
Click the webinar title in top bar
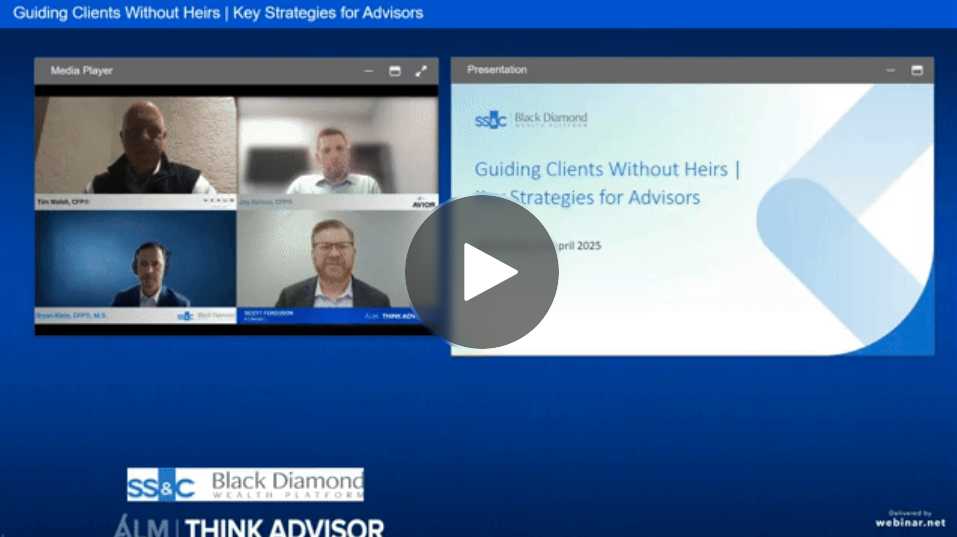pos(218,13)
